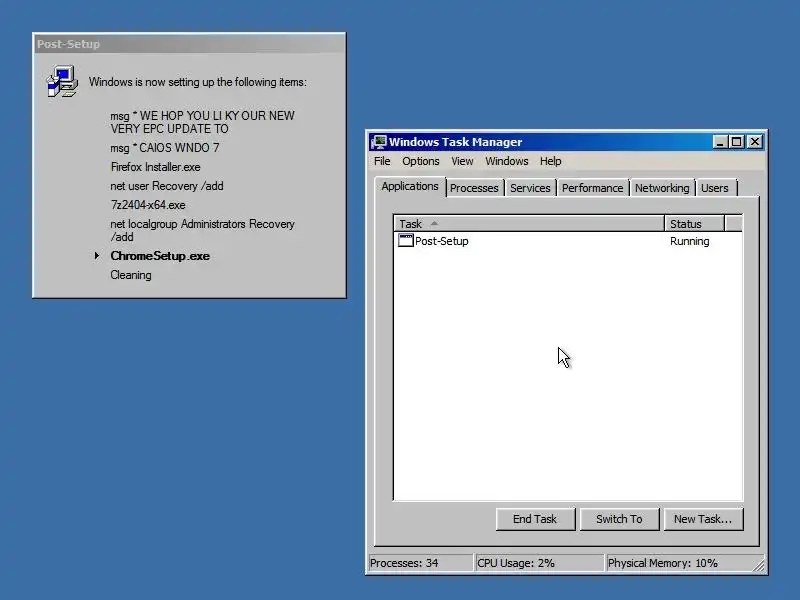This screenshot has width=800, height=600.
Task: Click the Windows Task Manager title text
Action: 455,142
